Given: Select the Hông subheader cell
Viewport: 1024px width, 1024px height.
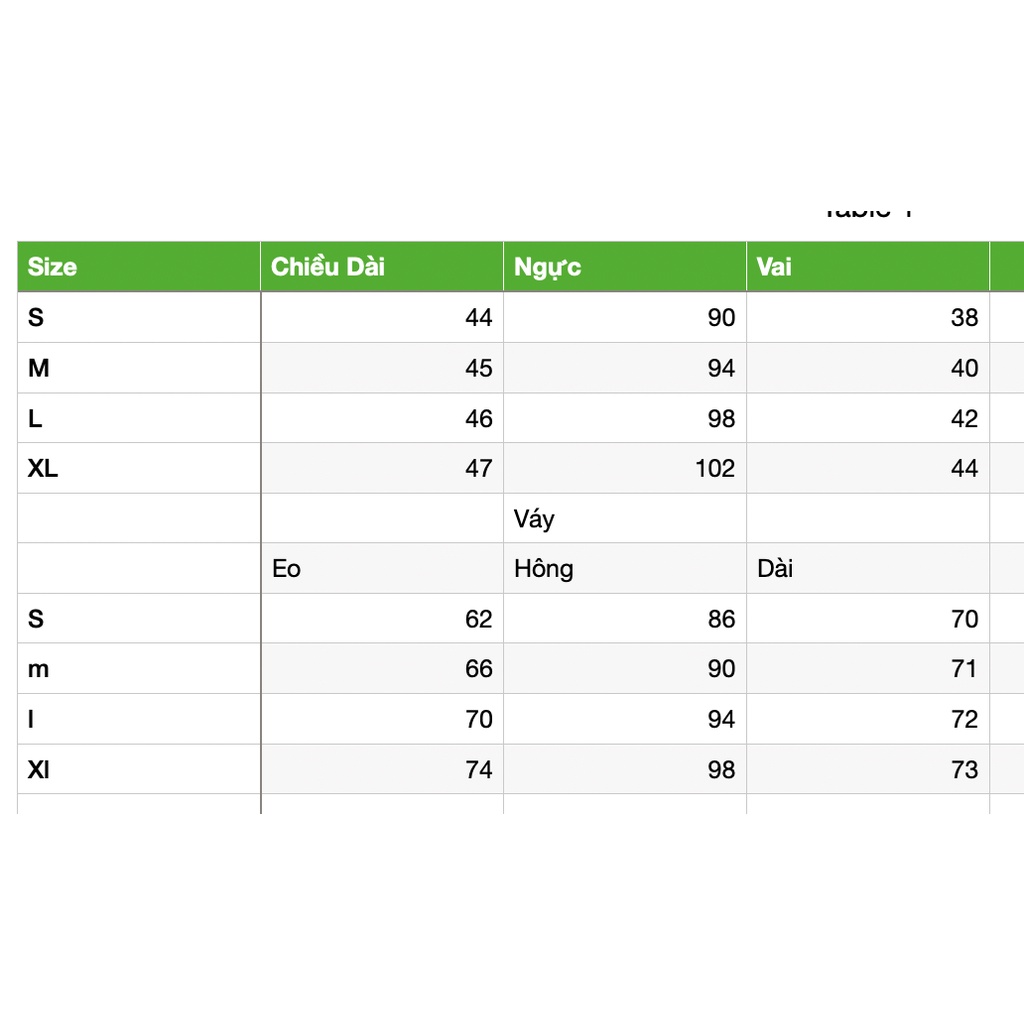Looking at the screenshot, I should coord(625,568).
